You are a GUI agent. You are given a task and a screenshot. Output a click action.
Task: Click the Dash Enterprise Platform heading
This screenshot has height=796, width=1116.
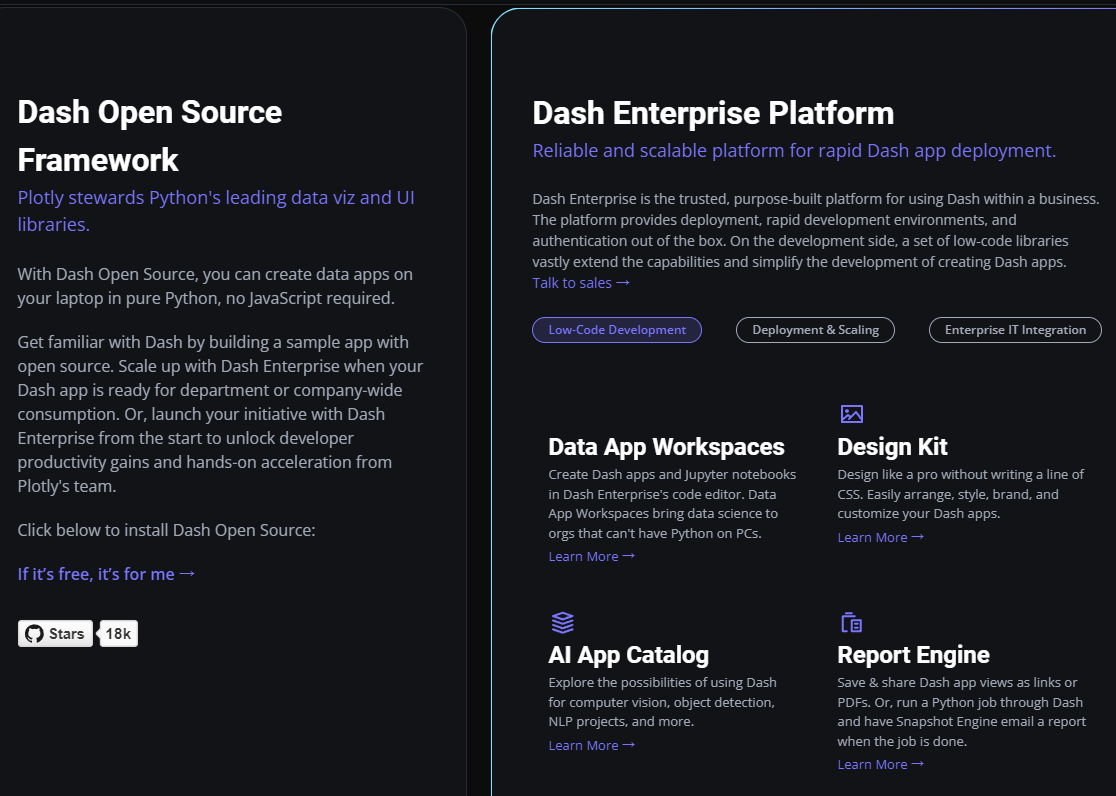[x=712, y=113]
